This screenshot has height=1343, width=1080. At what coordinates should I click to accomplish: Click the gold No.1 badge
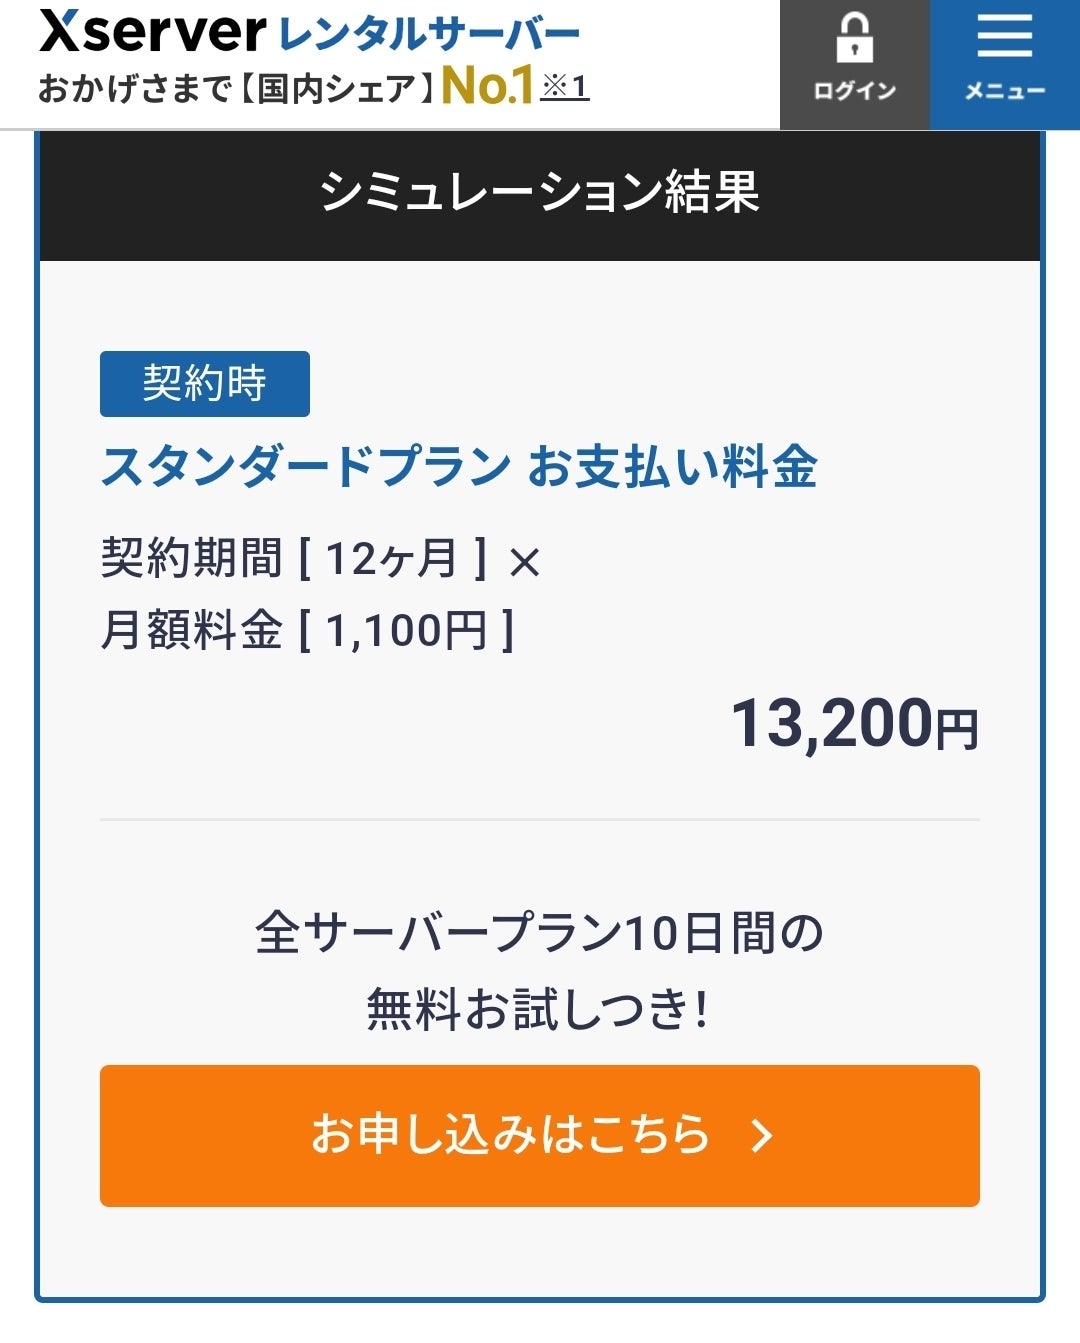[487, 86]
